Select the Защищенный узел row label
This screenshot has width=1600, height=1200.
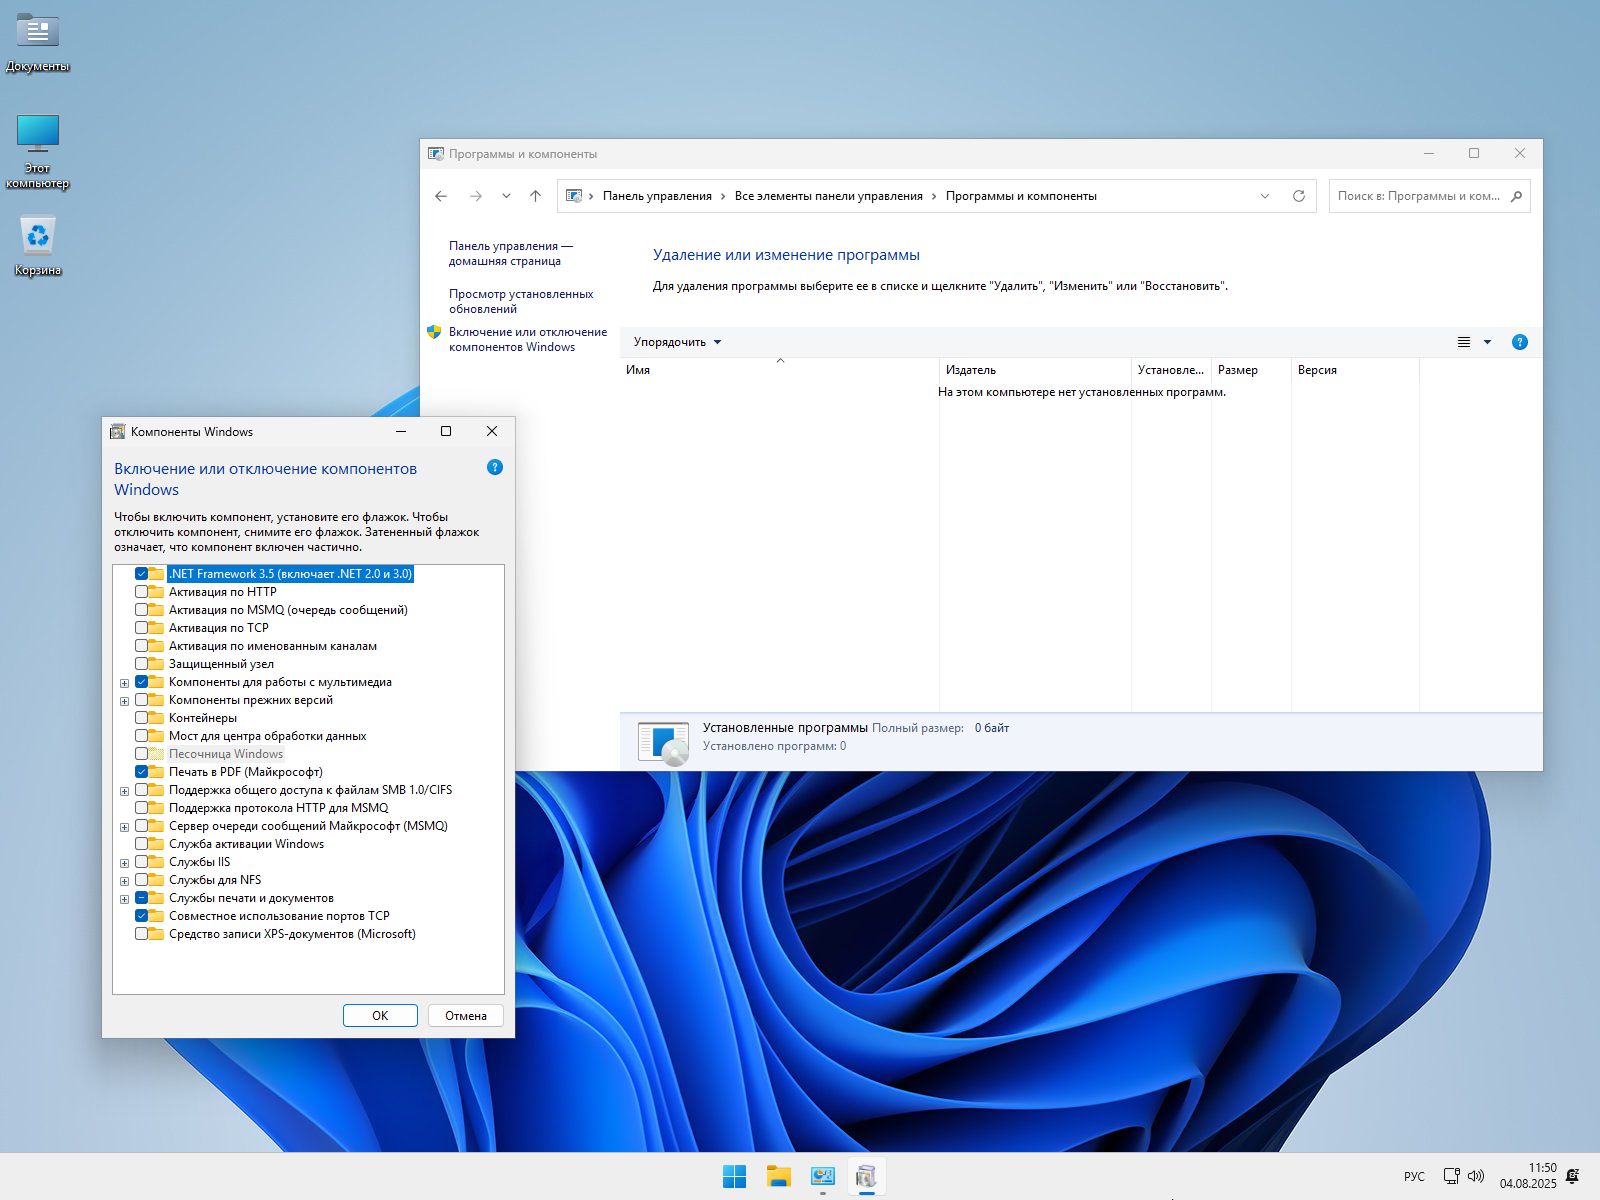221,664
